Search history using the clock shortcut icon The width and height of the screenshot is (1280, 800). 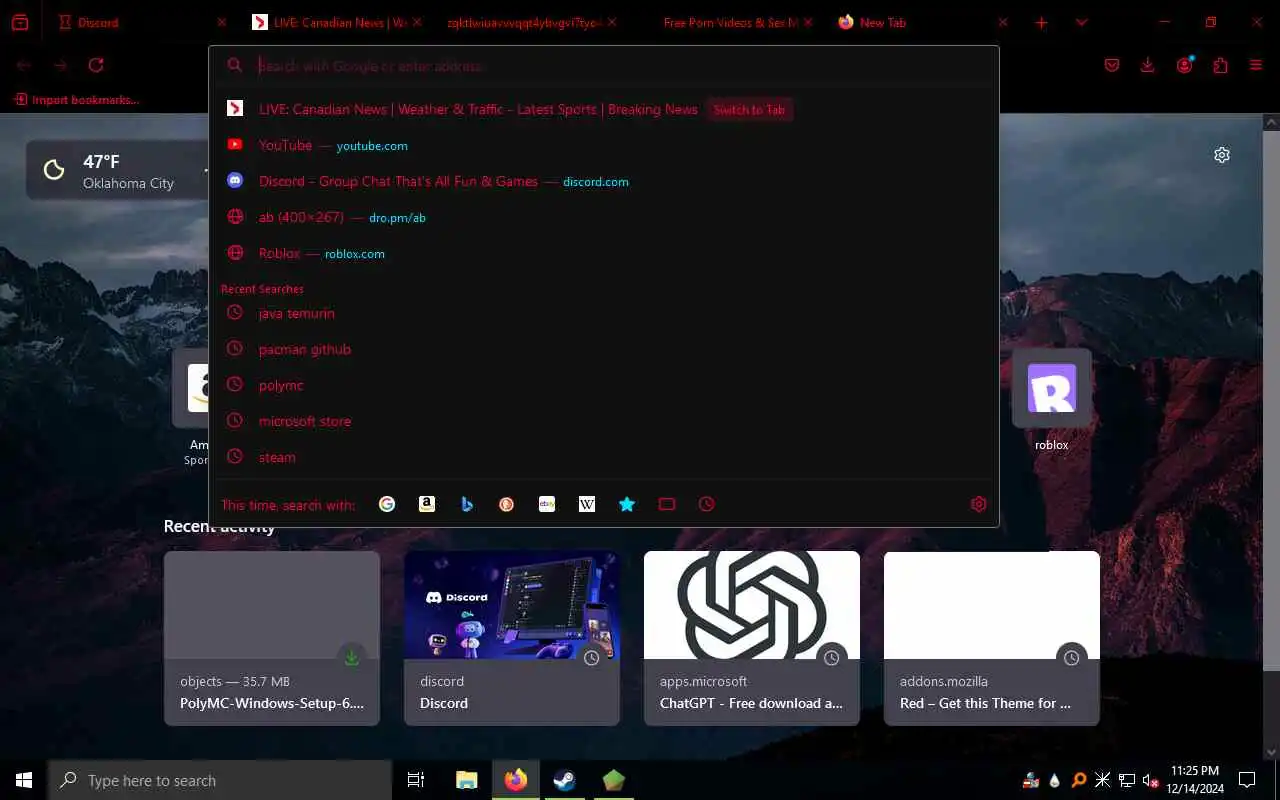pos(707,504)
